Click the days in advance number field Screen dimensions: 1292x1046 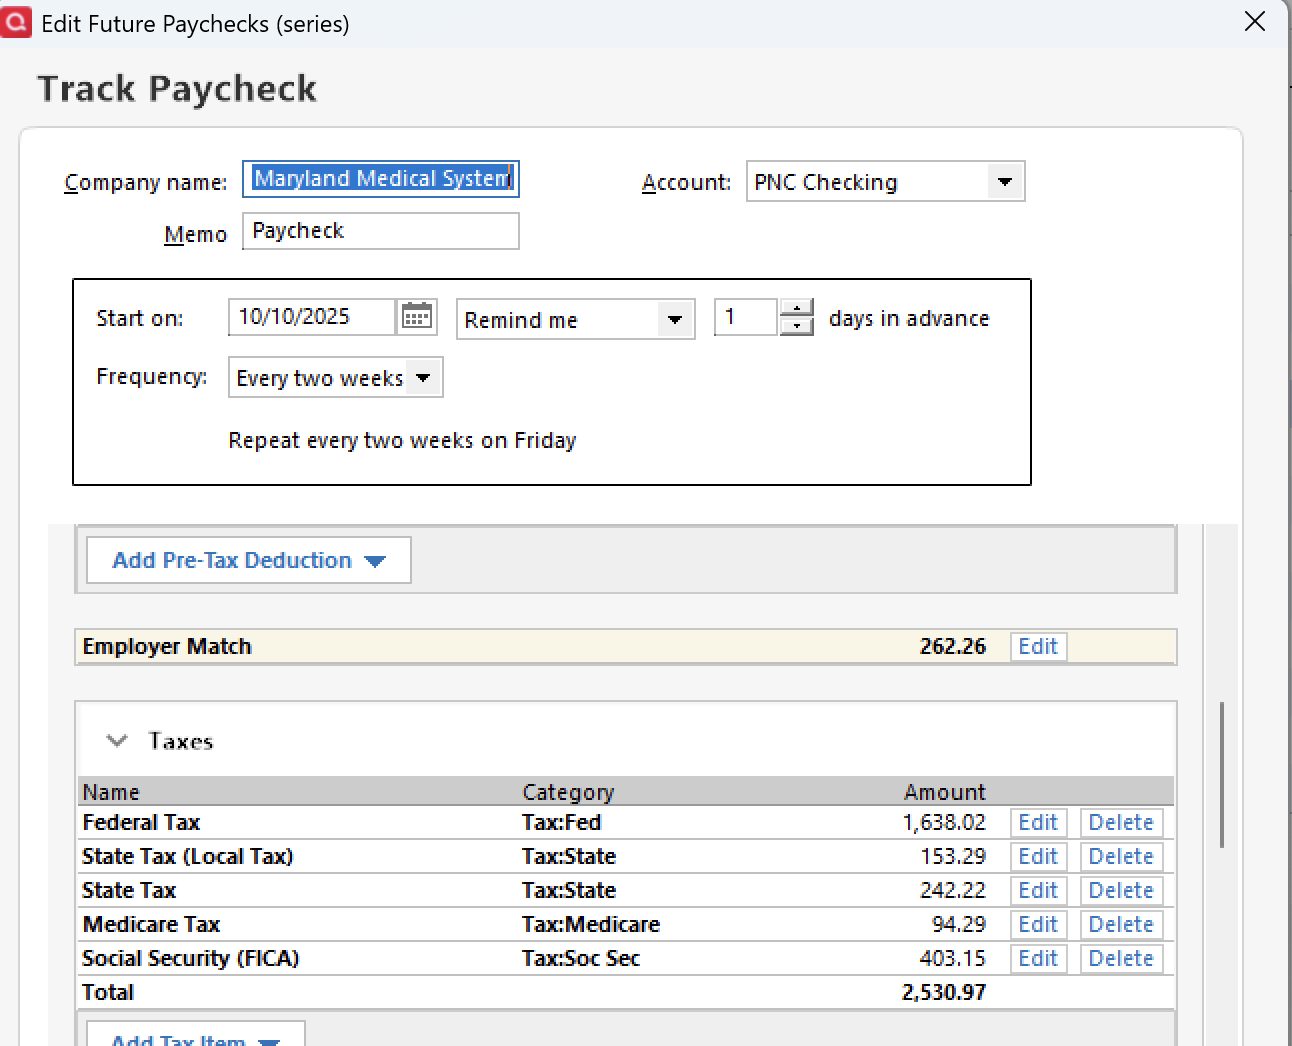(746, 317)
